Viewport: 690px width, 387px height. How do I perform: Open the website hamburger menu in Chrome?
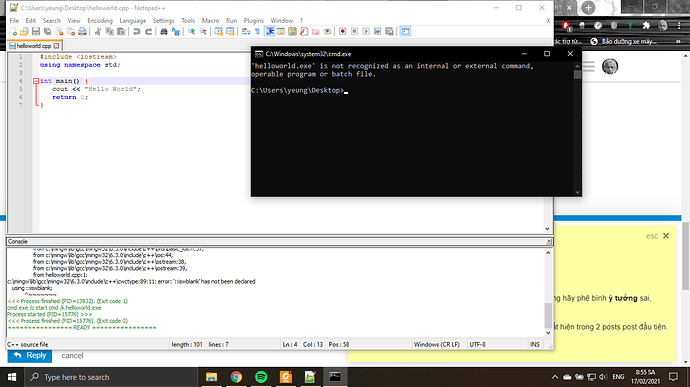click(588, 66)
